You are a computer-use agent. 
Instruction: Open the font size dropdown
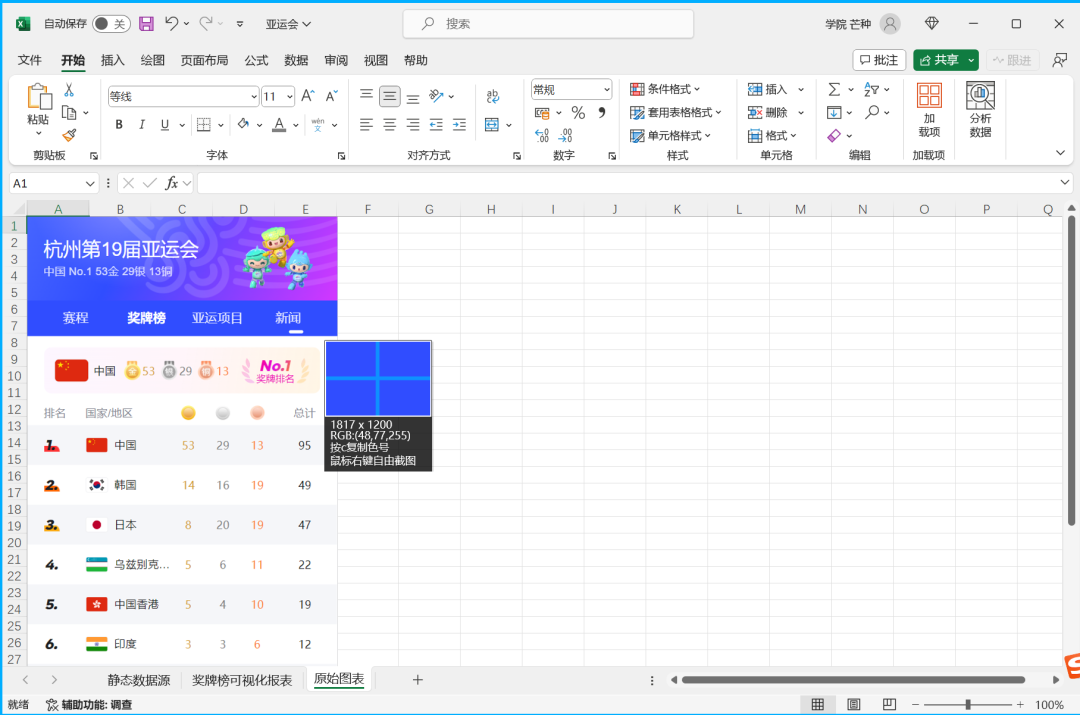point(290,97)
